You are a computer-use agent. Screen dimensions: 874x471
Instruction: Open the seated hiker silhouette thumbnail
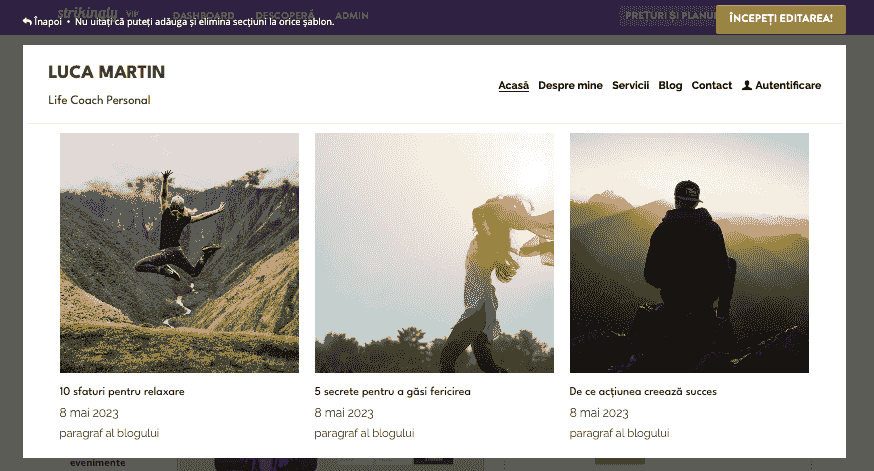[689, 253]
